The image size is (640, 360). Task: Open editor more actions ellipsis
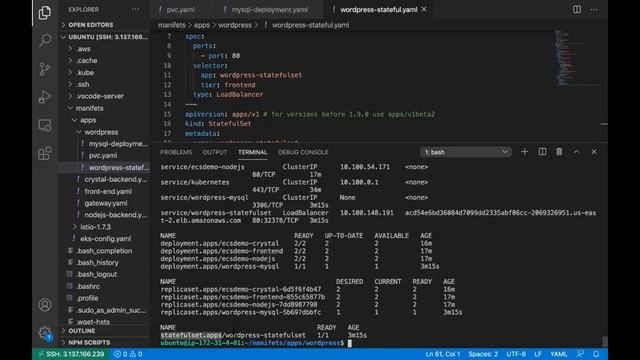pos(594,9)
